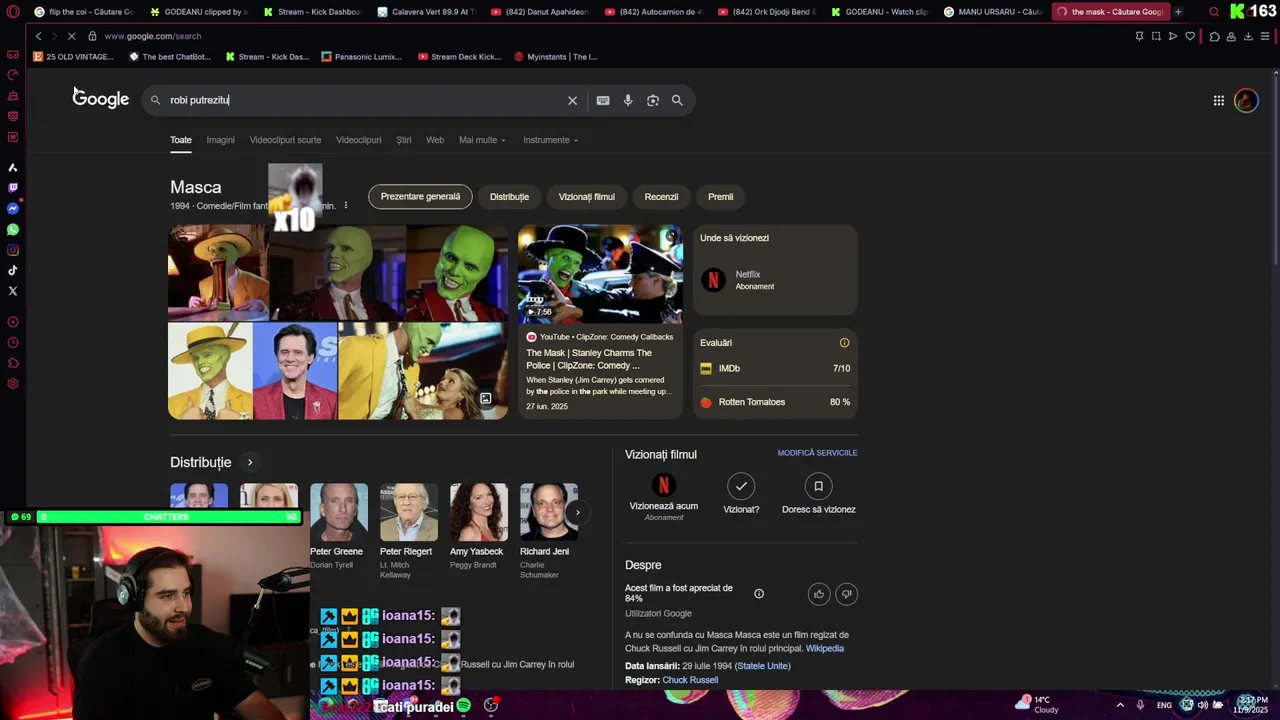1280x720 pixels.
Task: Expand the Mai multe dropdown
Action: (482, 140)
